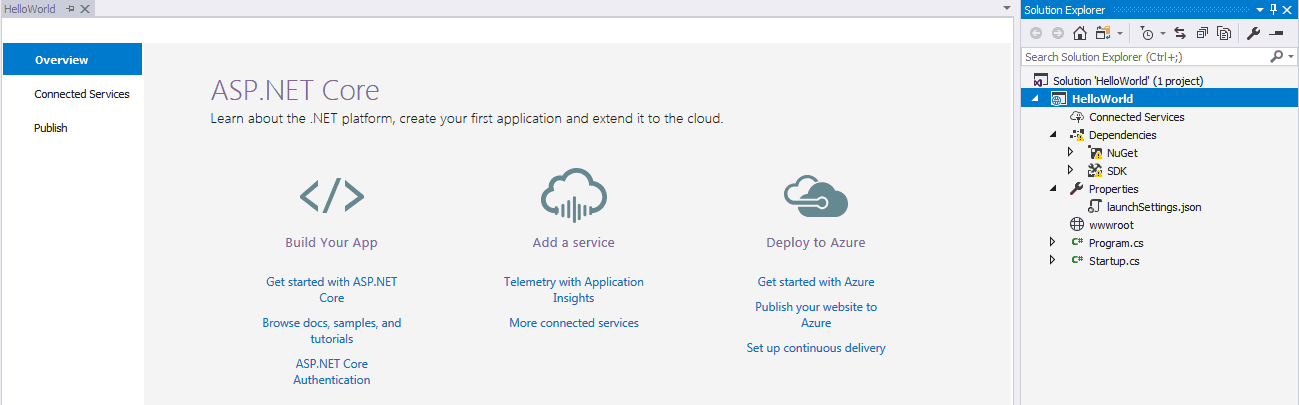The width and height of the screenshot is (1299, 405).
Task: Collapse the Dependencies tree node
Action: 1052,135
